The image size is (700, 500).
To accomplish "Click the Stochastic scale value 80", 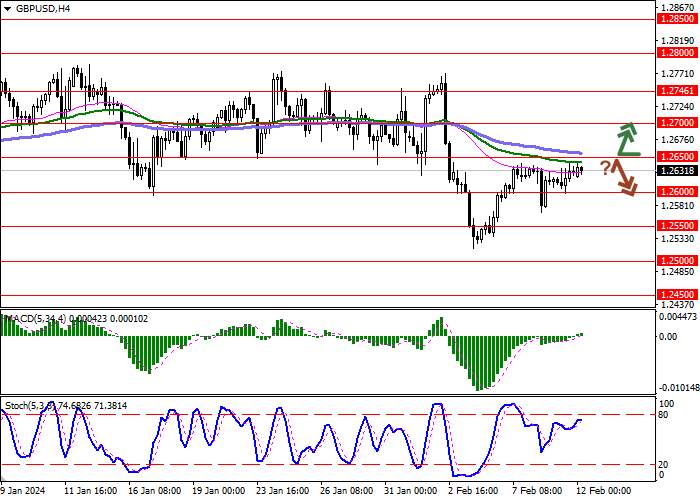I will [664, 415].
